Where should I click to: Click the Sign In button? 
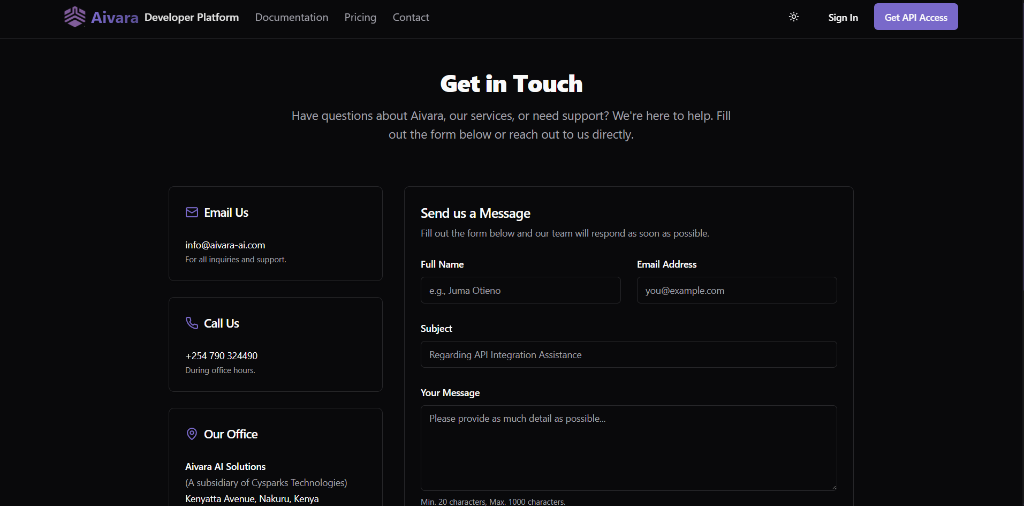click(x=843, y=18)
